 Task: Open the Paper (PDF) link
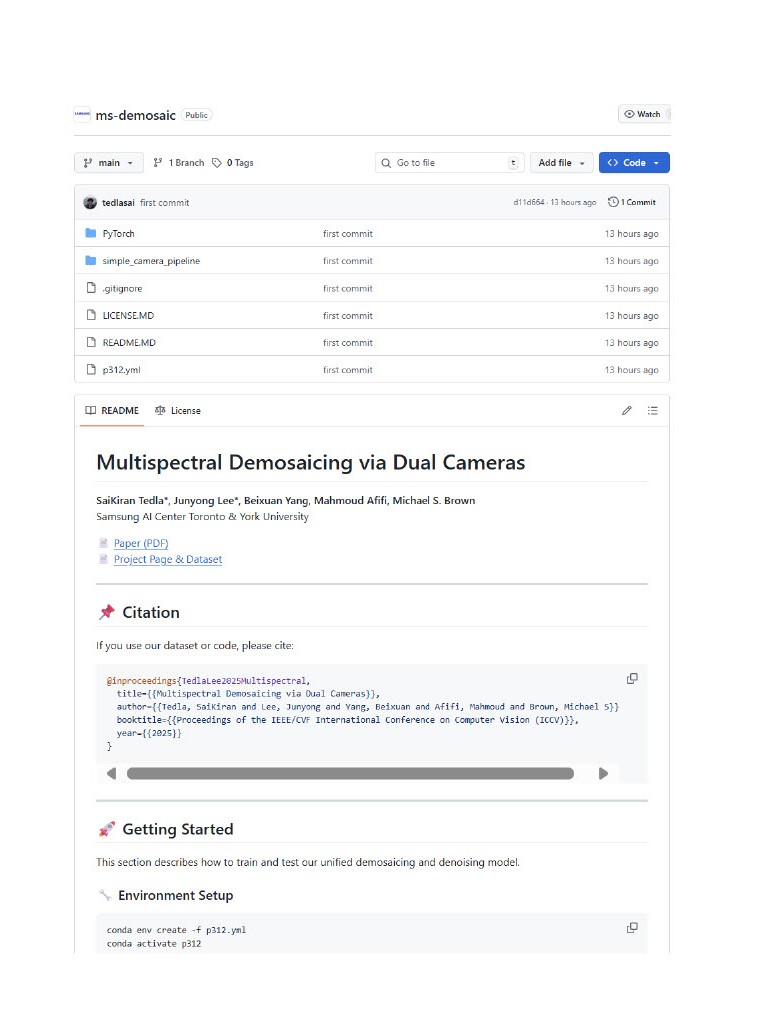[x=141, y=543]
